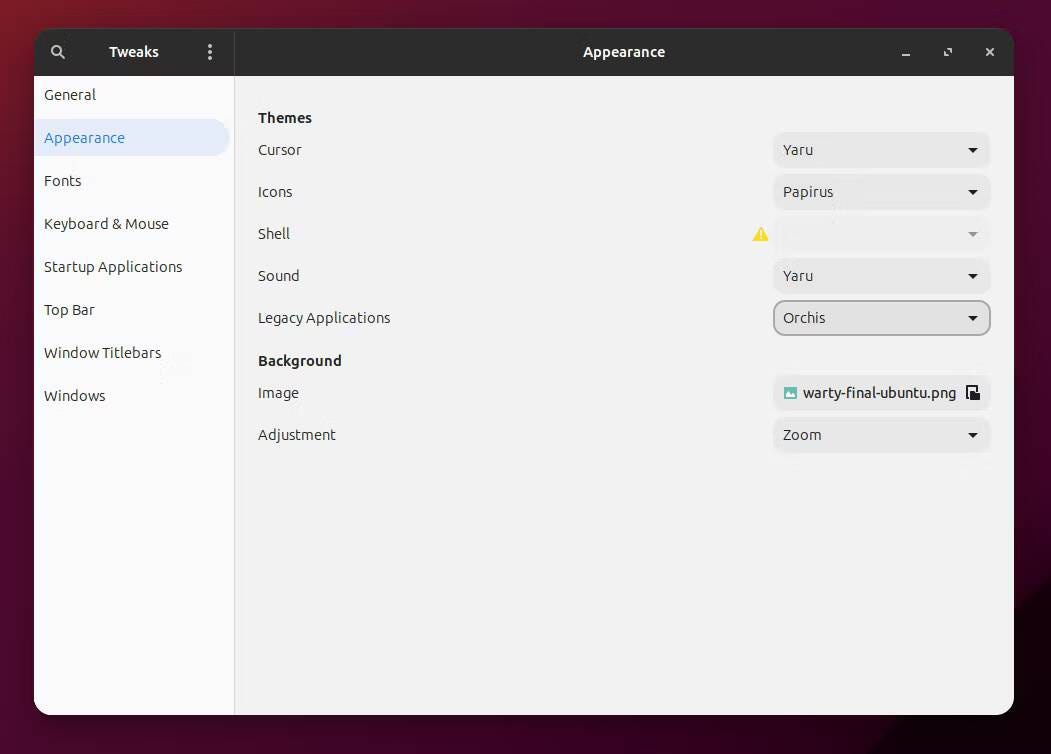Click the disabled Shell dropdown arrow
Viewport: 1051px width, 754px height.
(971, 234)
